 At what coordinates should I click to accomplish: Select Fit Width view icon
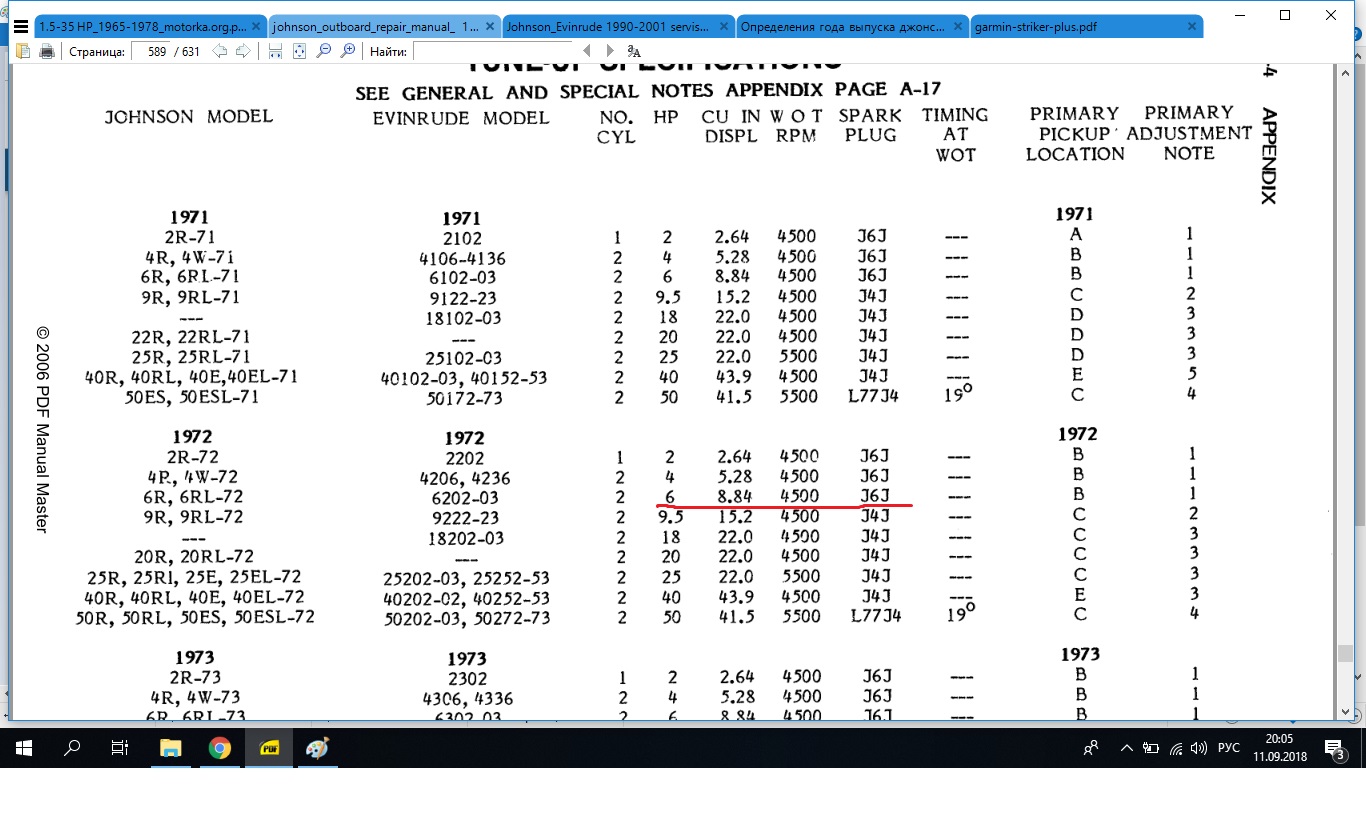[x=276, y=51]
